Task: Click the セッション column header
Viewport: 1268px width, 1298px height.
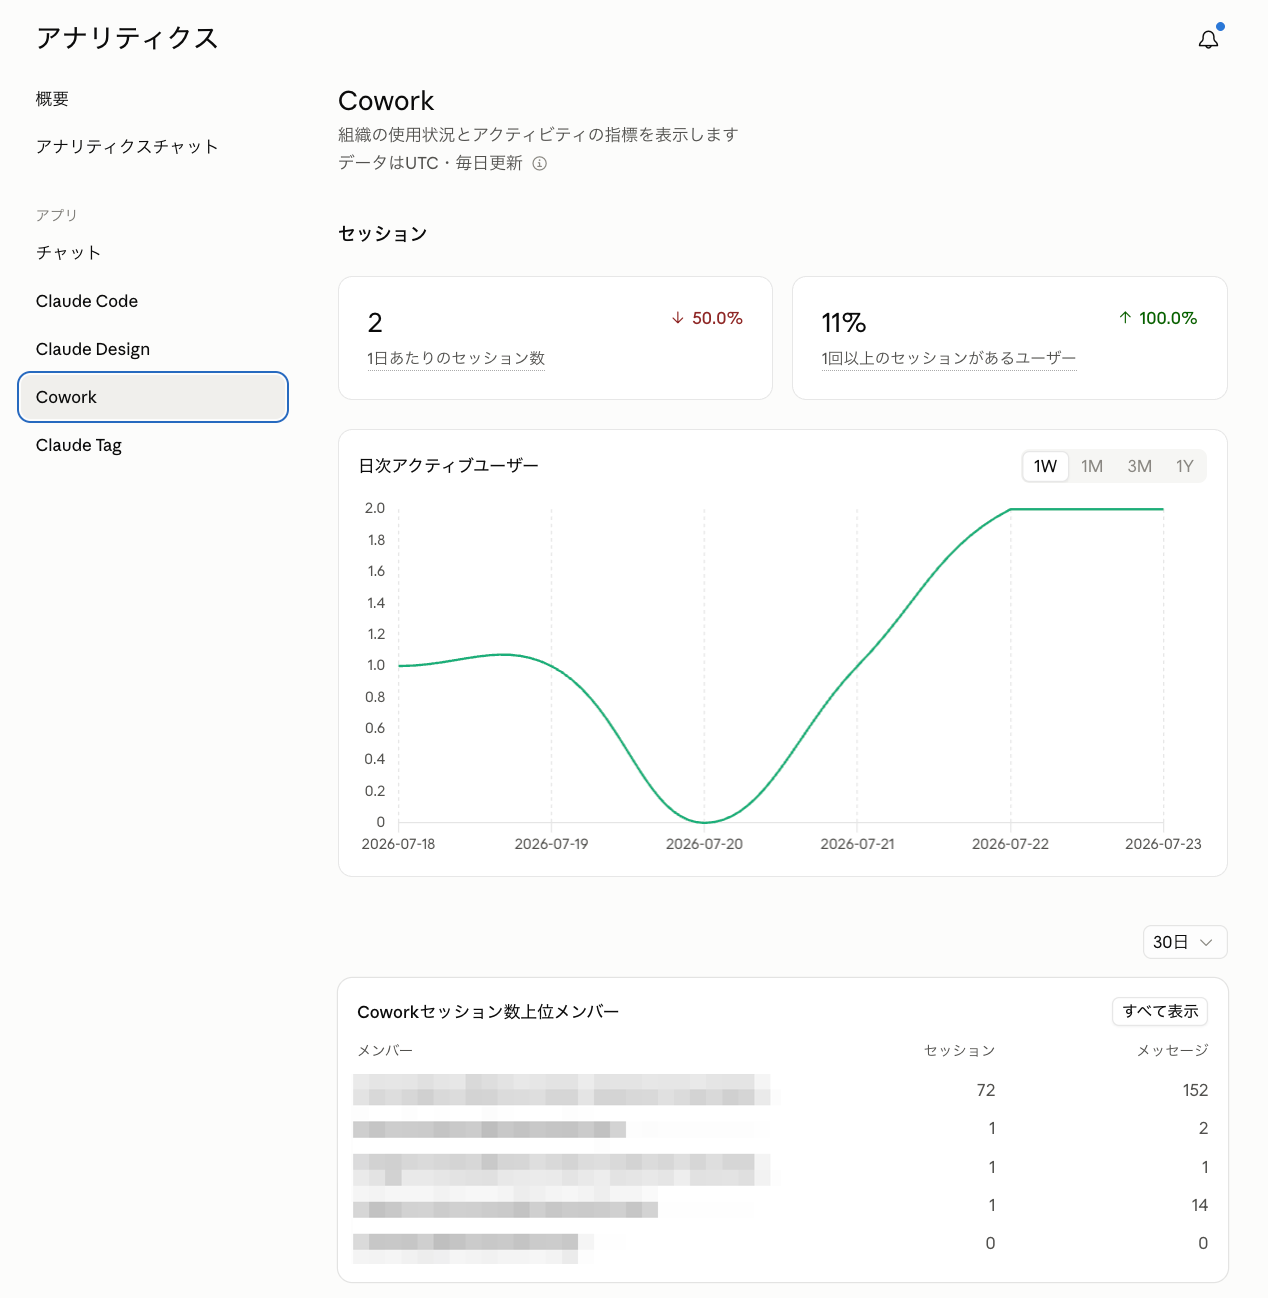Action: pos(959,1050)
